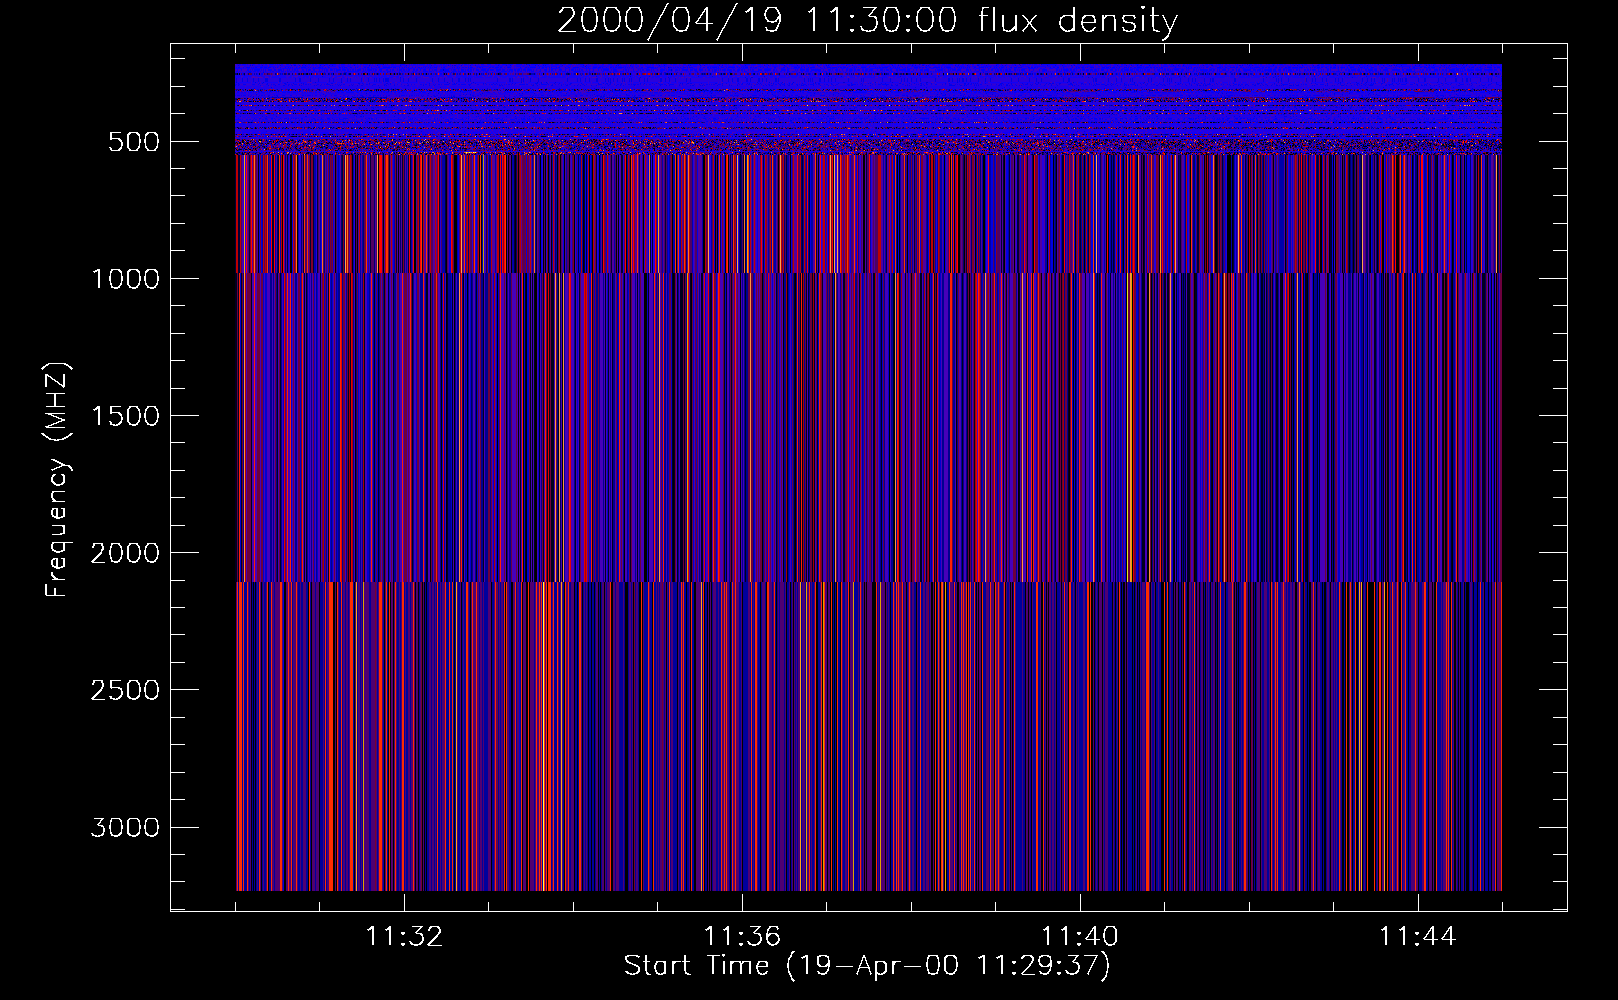Click the 2000 frequency tick label
This screenshot has height=1000, width=1618.
[x=125, y=553]
